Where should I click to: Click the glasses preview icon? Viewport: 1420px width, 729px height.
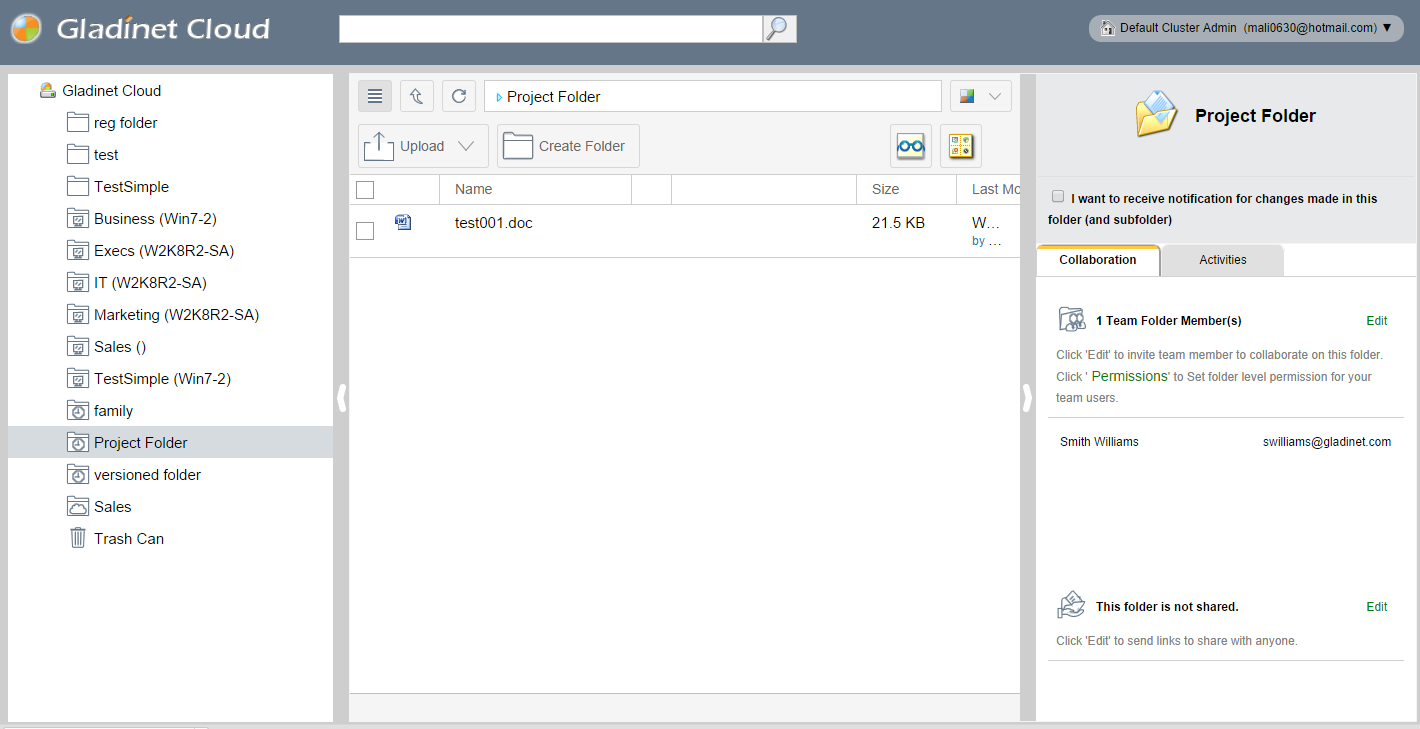[x=911, y=146]
